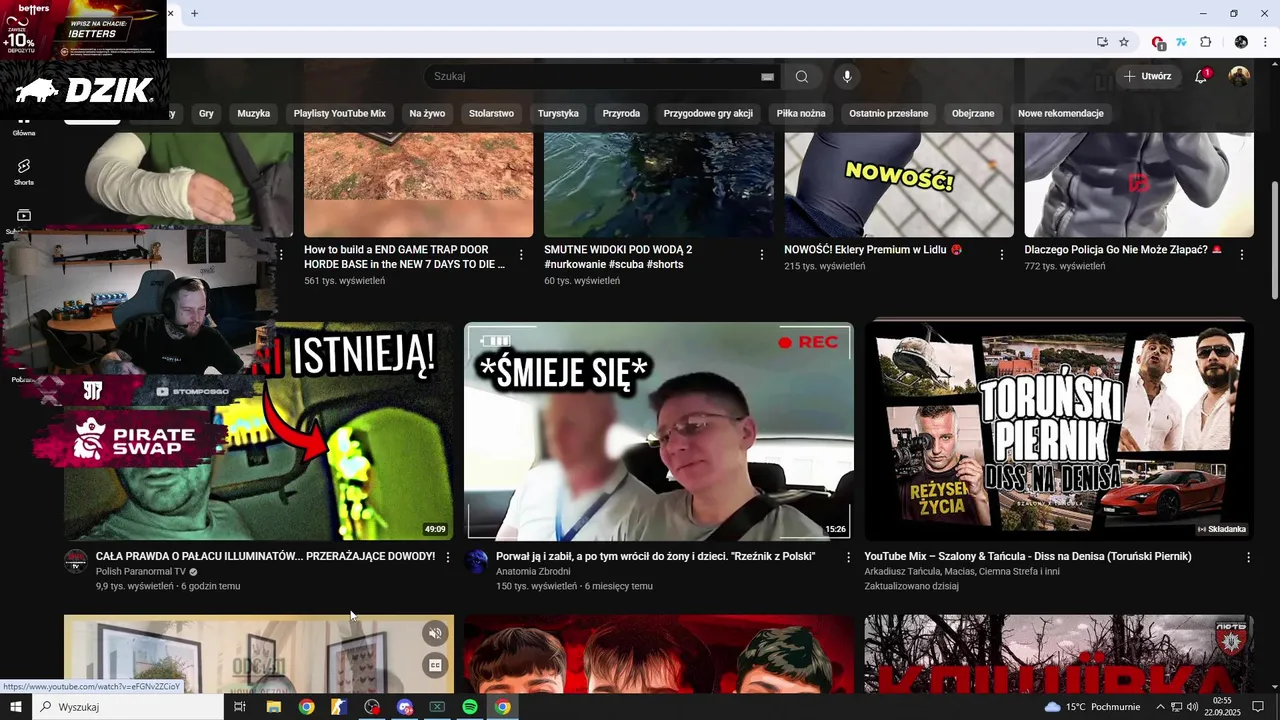The height and width of the screenshot is (720, 1280).
Task: Open the Counter-Strike taskbar icon
Action: [339, 707]
